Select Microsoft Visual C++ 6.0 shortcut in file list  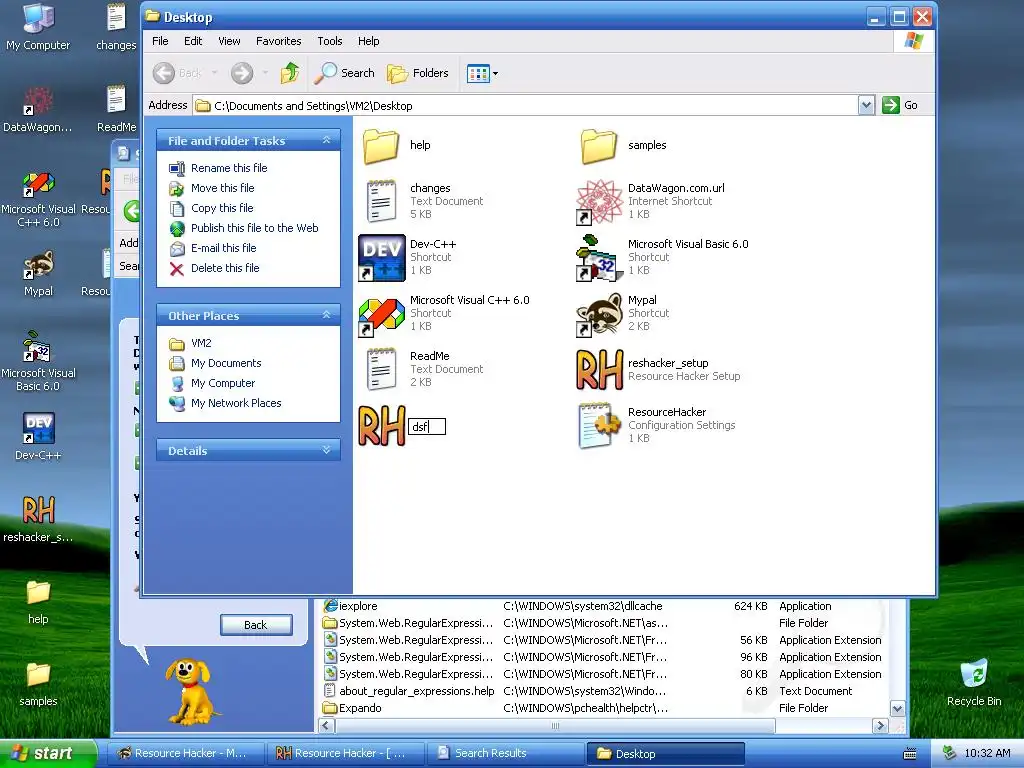click(381, 314)
